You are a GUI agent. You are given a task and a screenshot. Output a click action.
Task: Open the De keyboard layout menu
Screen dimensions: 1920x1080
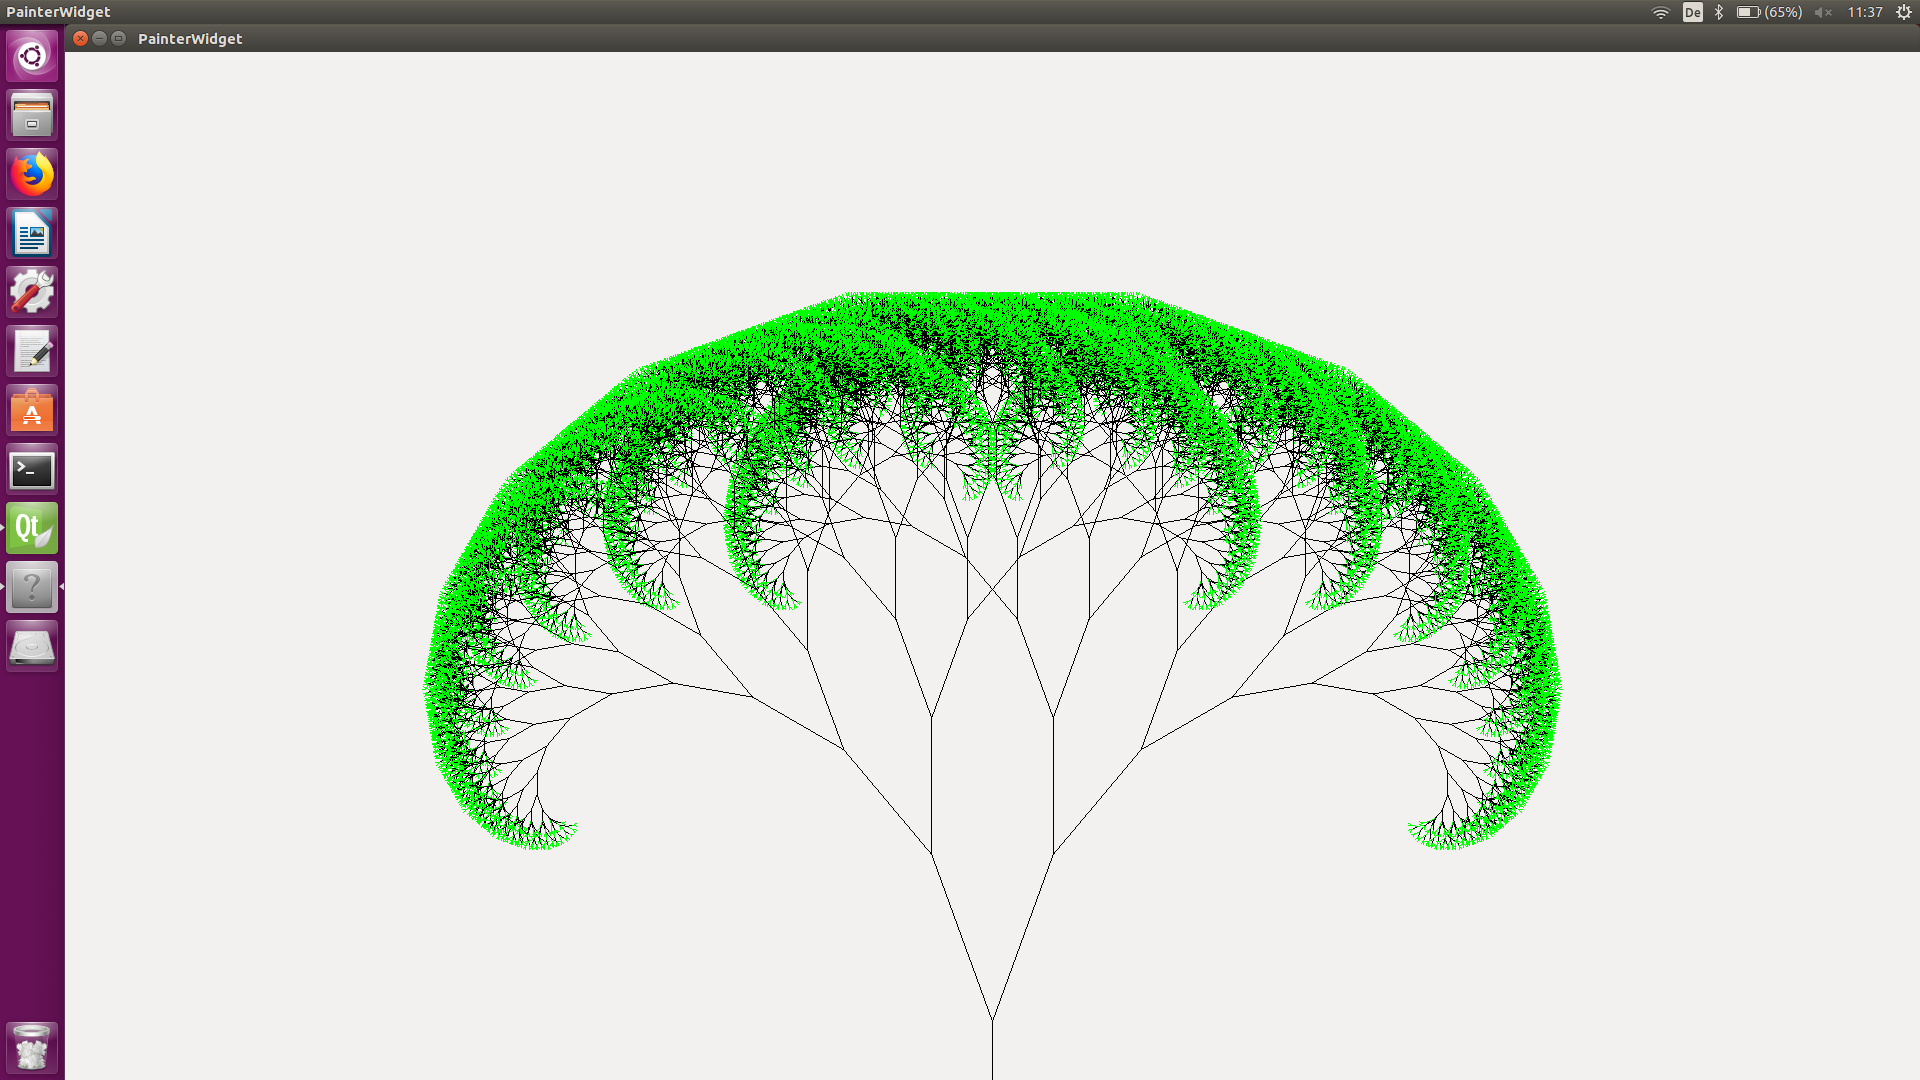point(1692,12)
